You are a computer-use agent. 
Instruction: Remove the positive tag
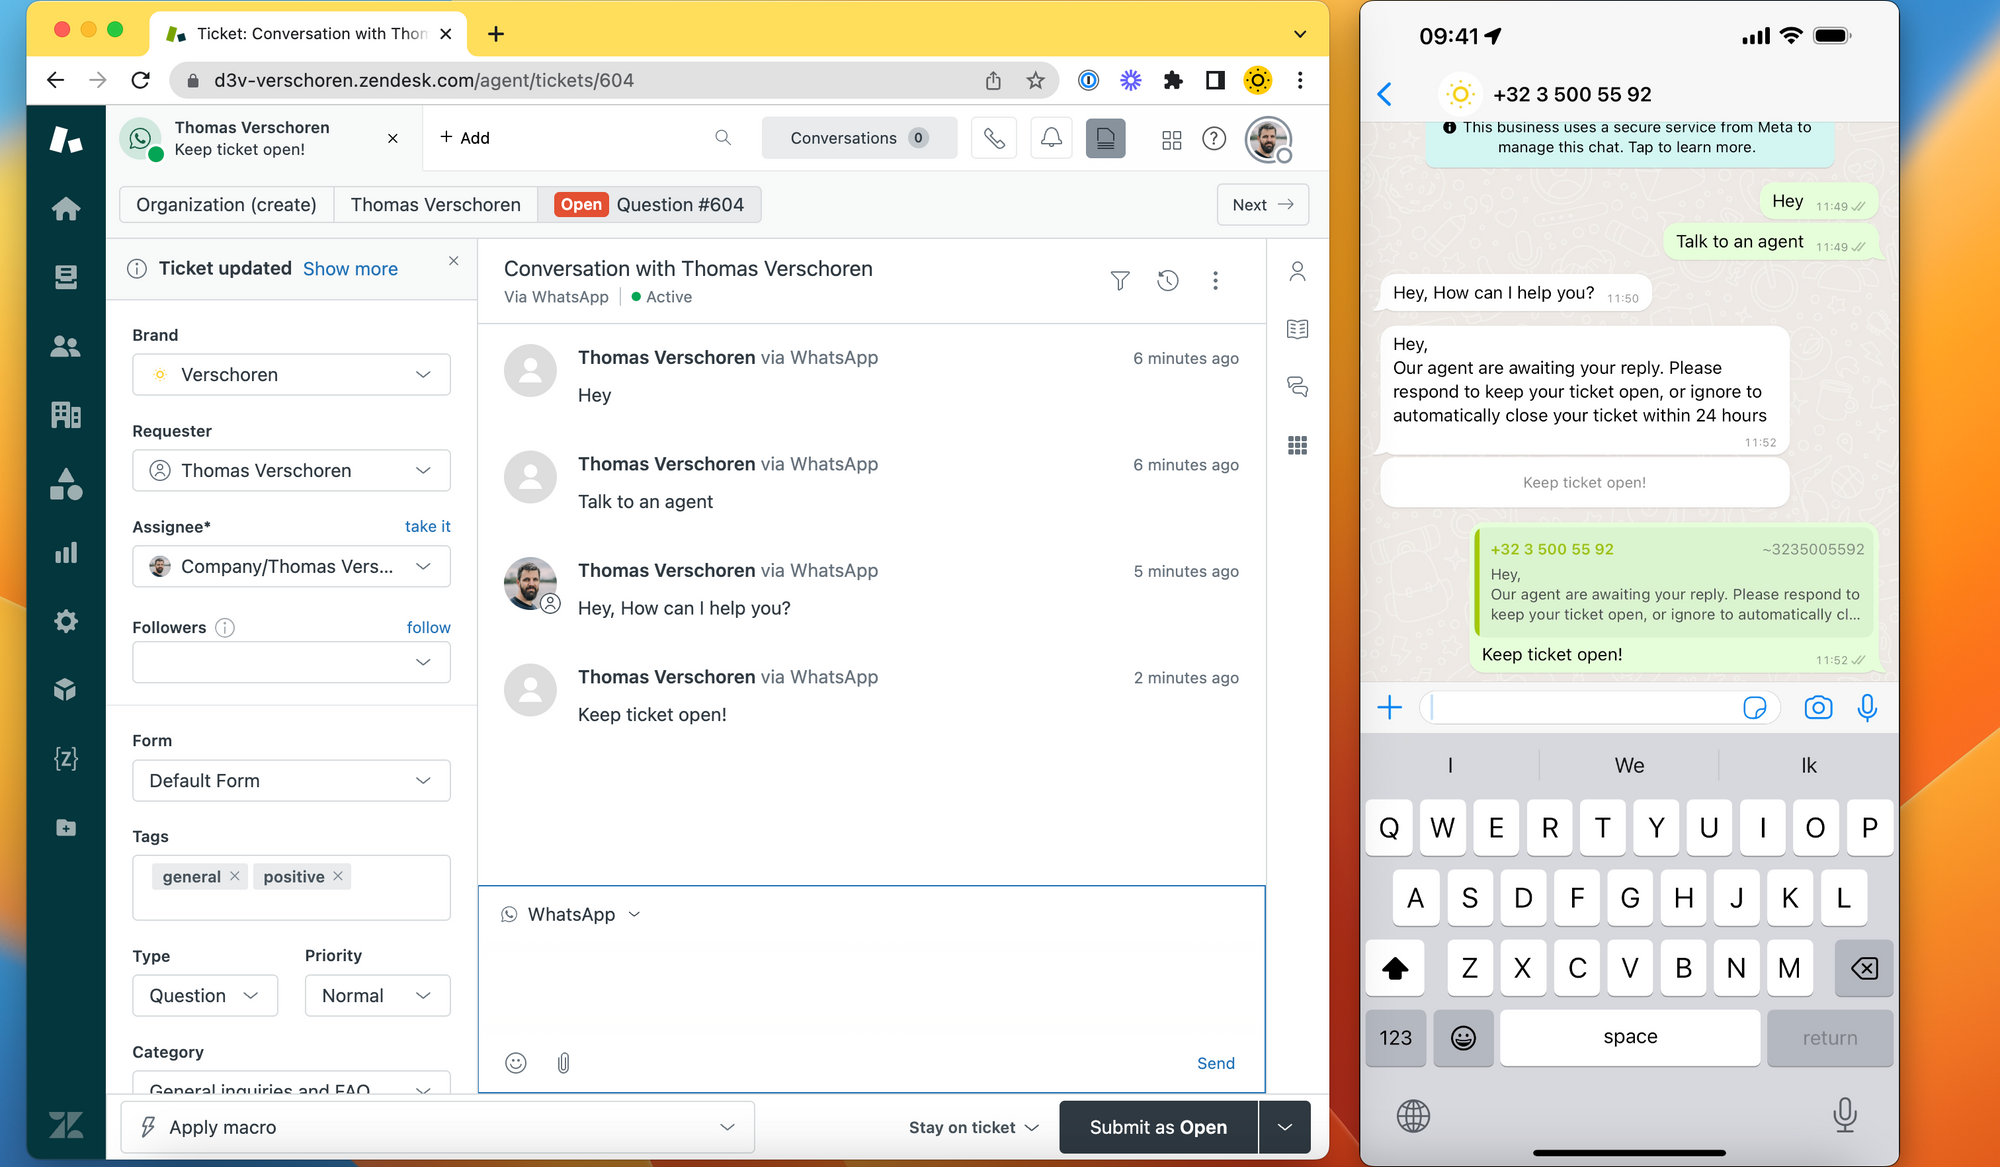click(x=338, y=876)
